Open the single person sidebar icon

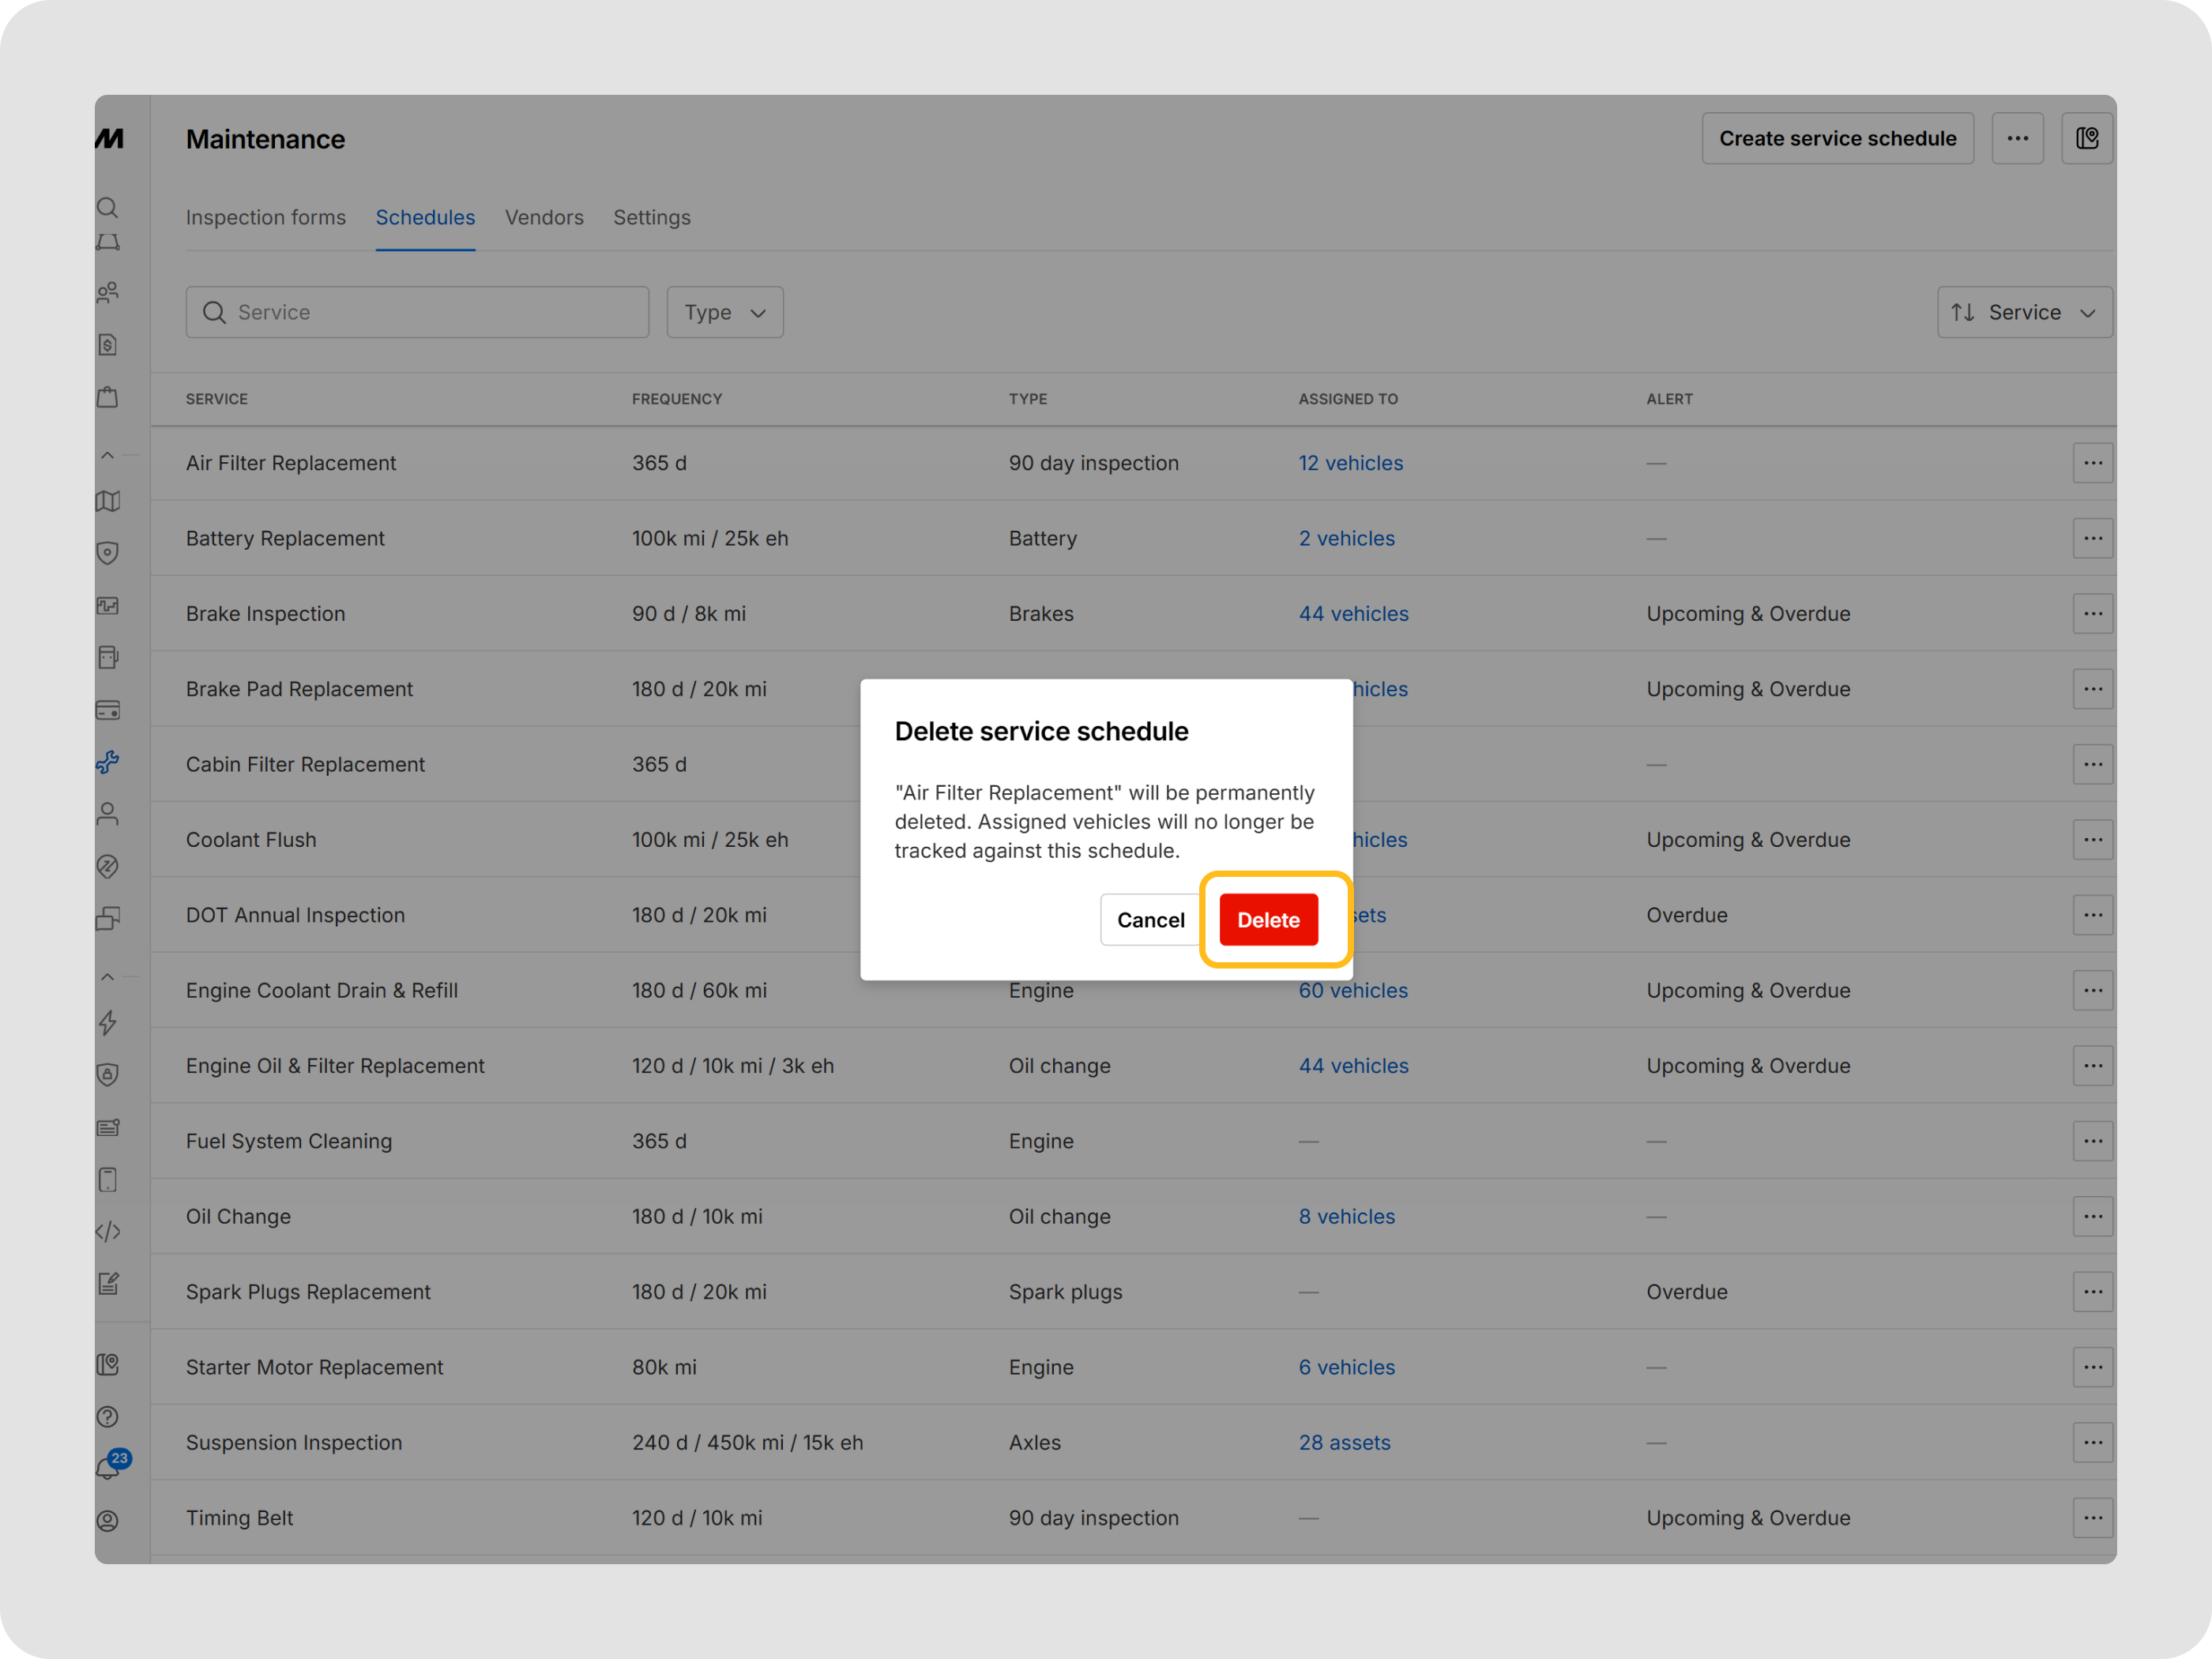(108, 814)
